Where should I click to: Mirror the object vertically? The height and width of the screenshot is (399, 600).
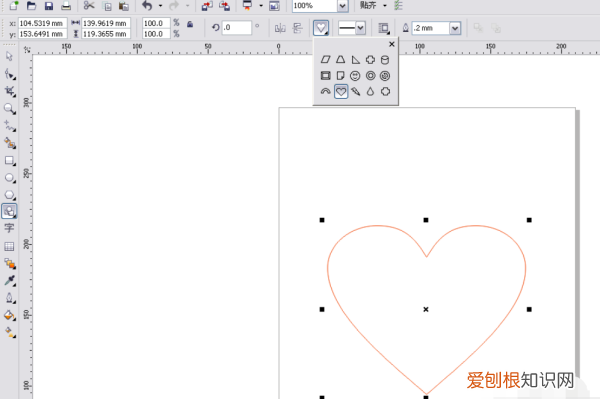[x=297, y=28]
